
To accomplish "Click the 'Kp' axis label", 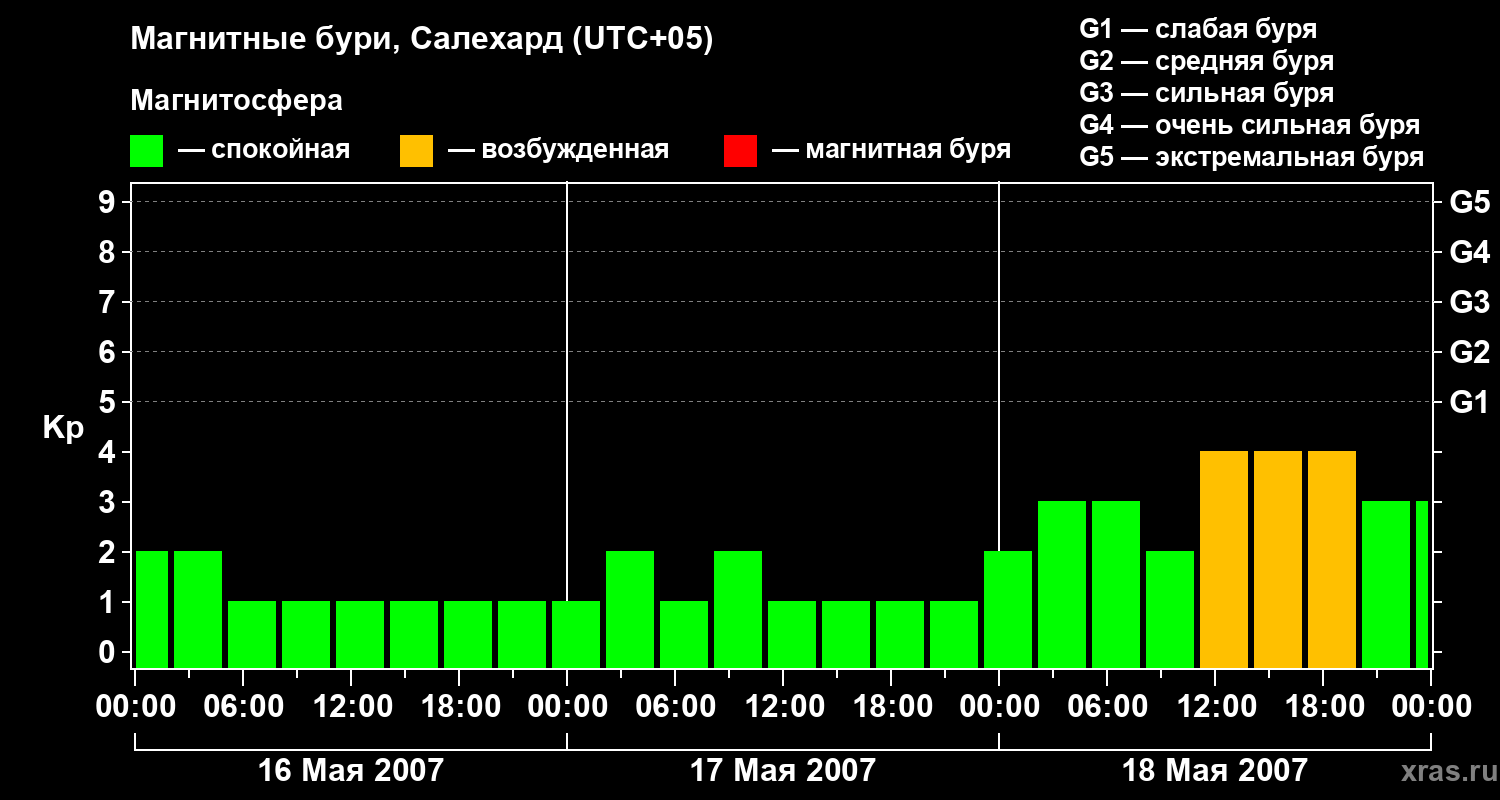I will click(x=63, y=428).
